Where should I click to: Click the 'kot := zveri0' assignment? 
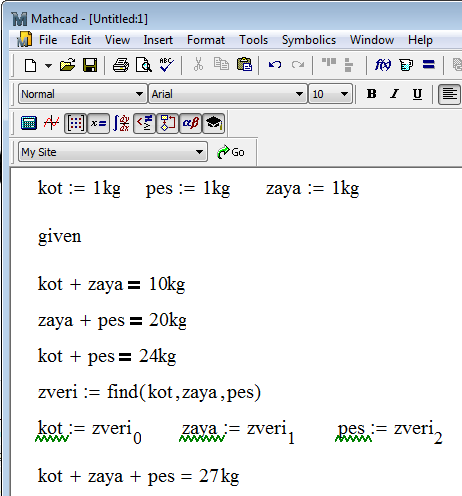[x=89, y=431]
